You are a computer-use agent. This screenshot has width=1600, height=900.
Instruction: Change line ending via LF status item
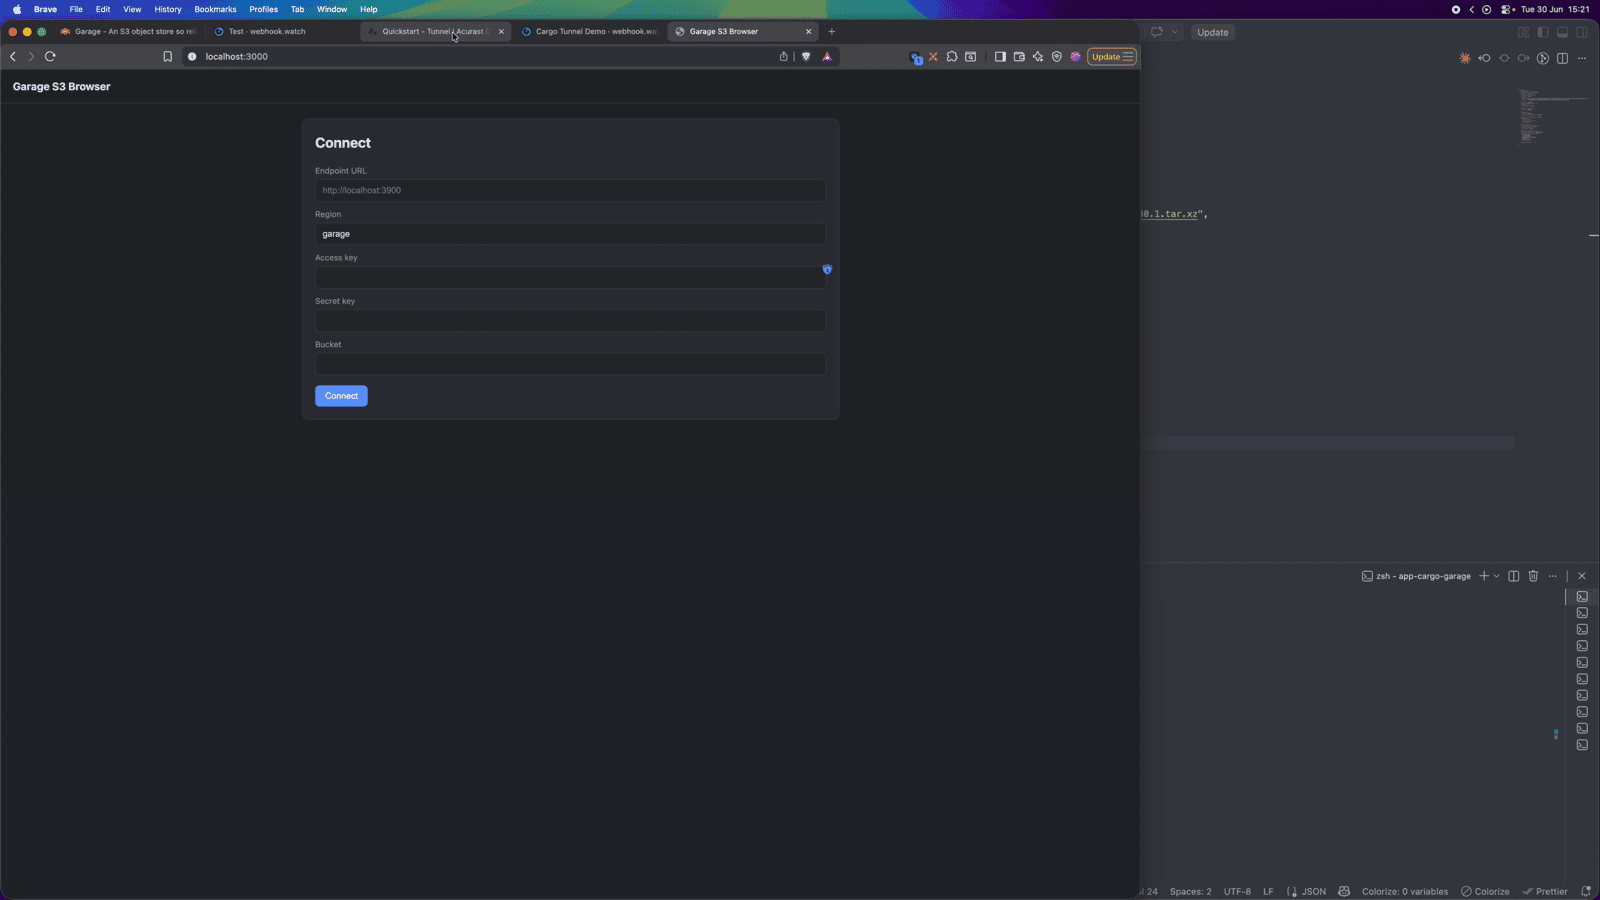pos(1268,891)
